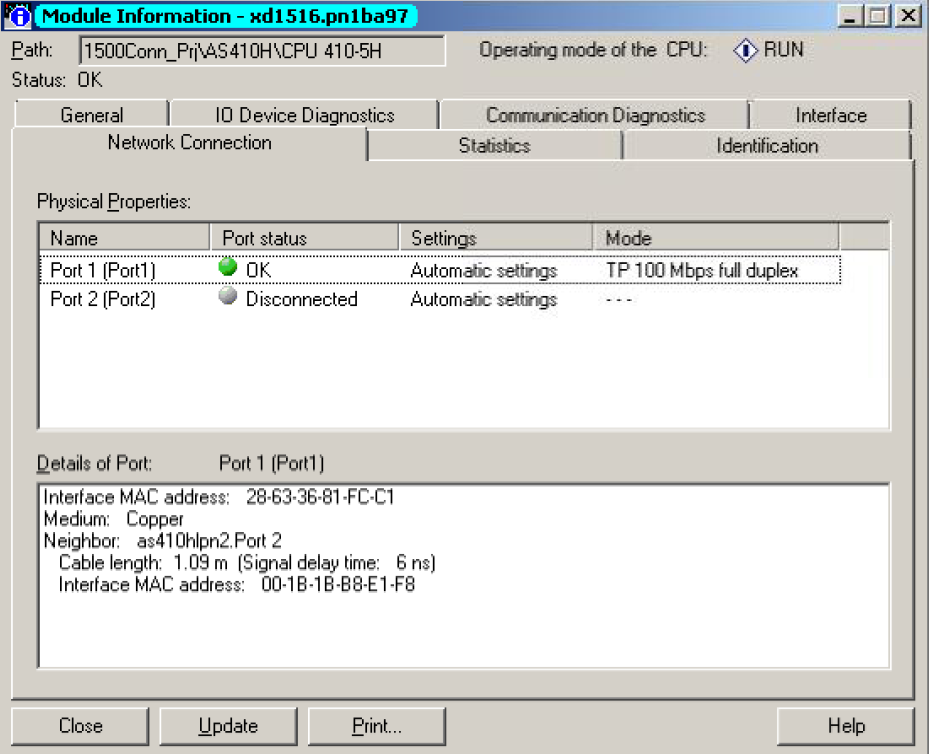This screenshot has height=754, width=929.
Task: Click the Path input field
Action: [261, 51]
